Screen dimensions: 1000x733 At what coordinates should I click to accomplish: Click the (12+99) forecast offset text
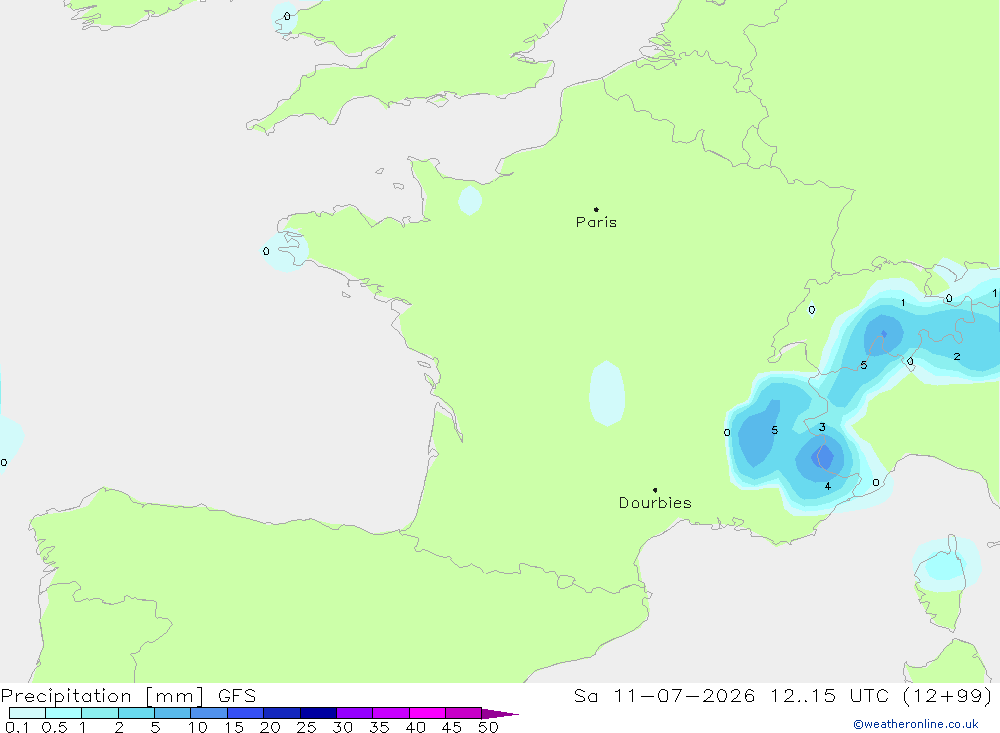tap(947, 695)
